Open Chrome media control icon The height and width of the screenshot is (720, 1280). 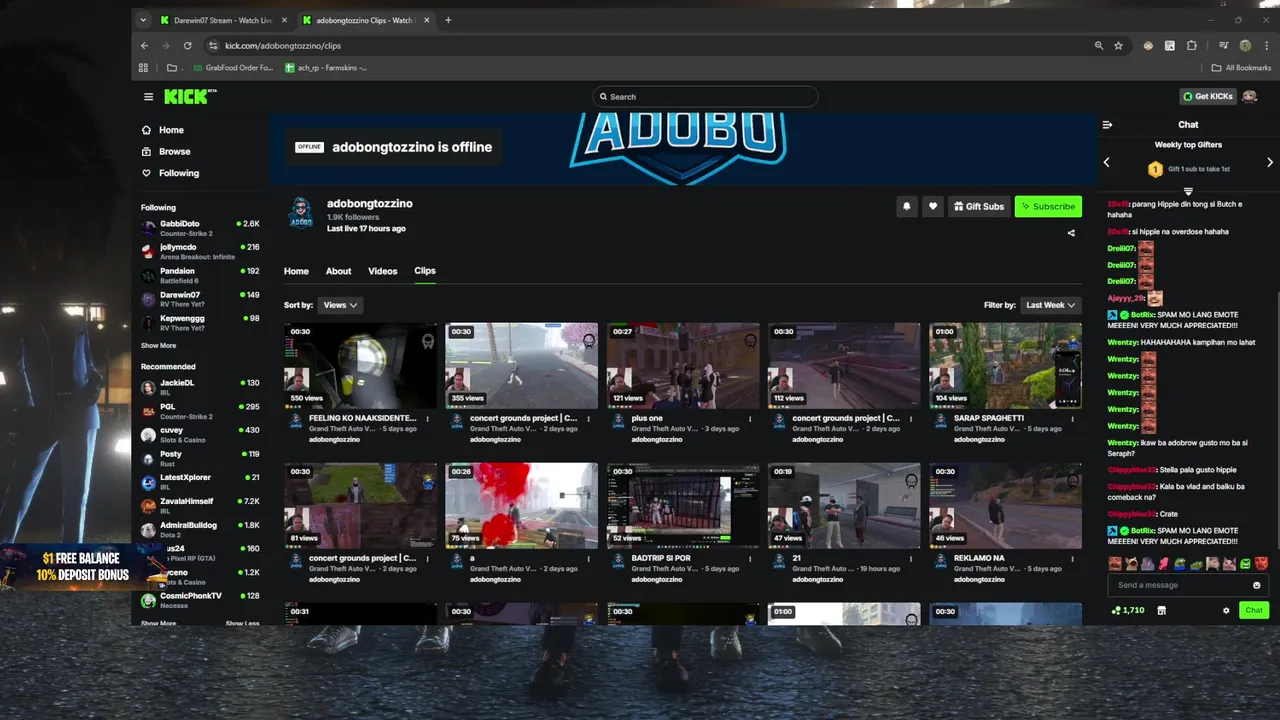point(1223,45)
